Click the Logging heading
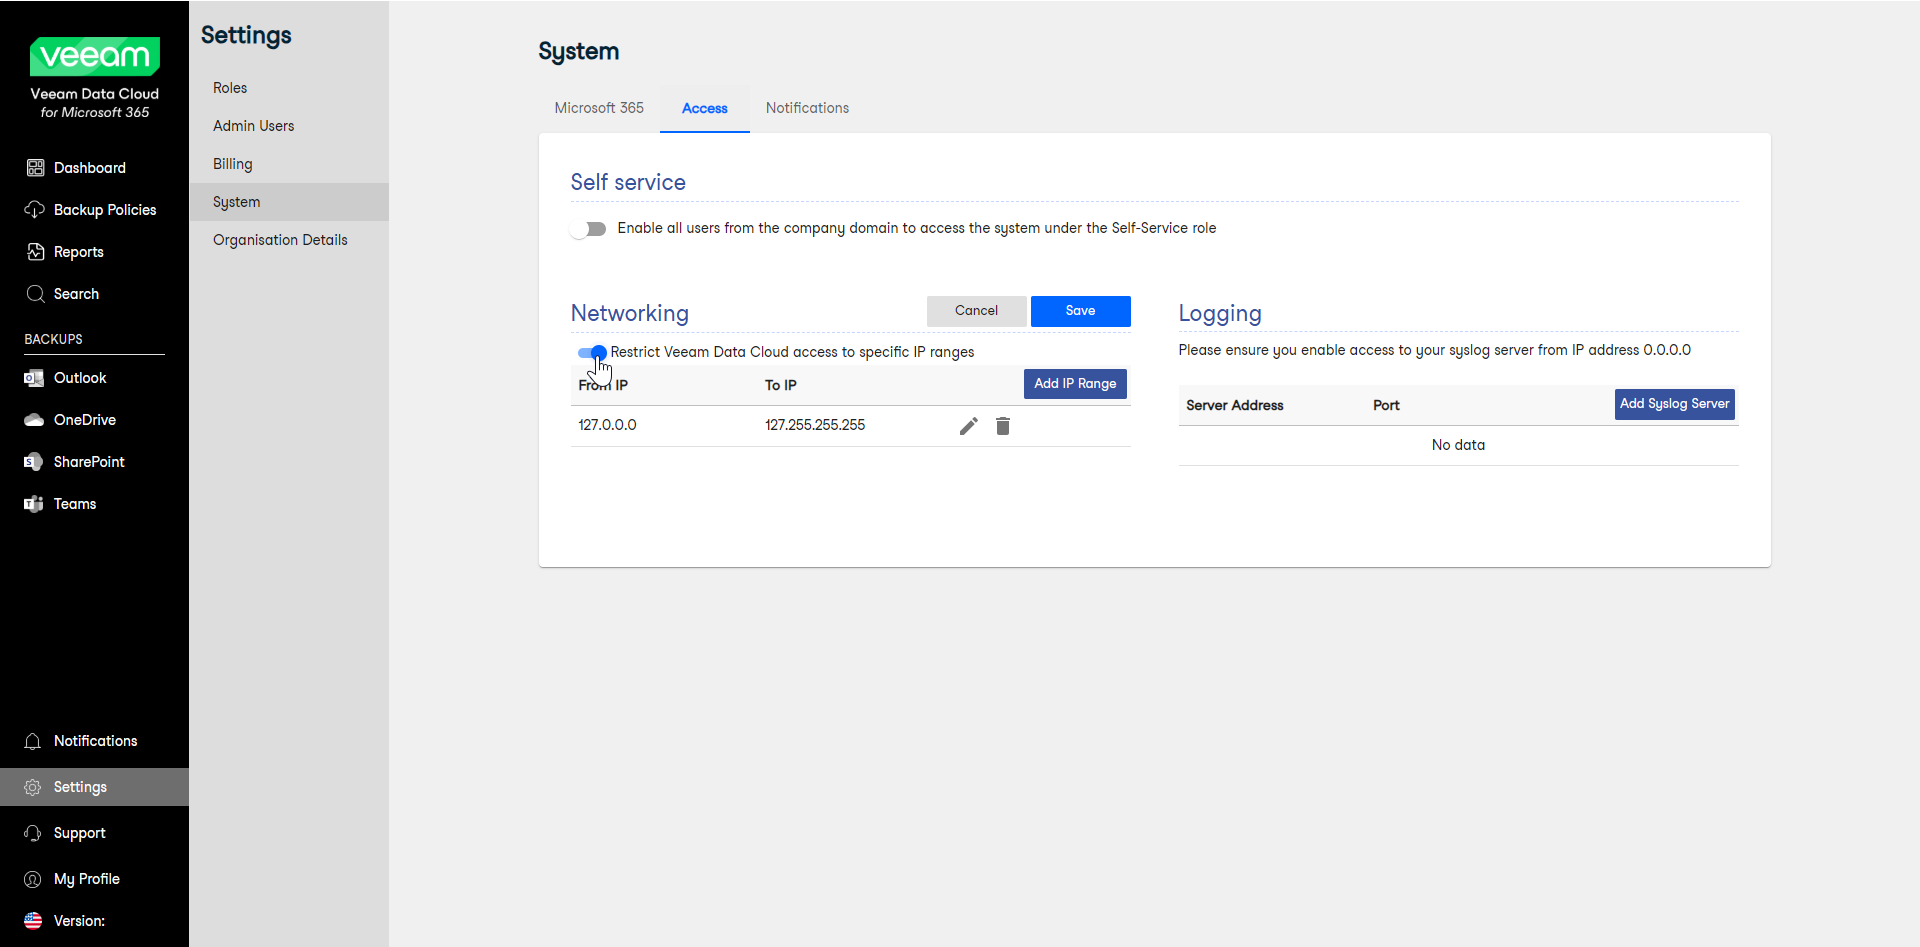 point(1220,314)
